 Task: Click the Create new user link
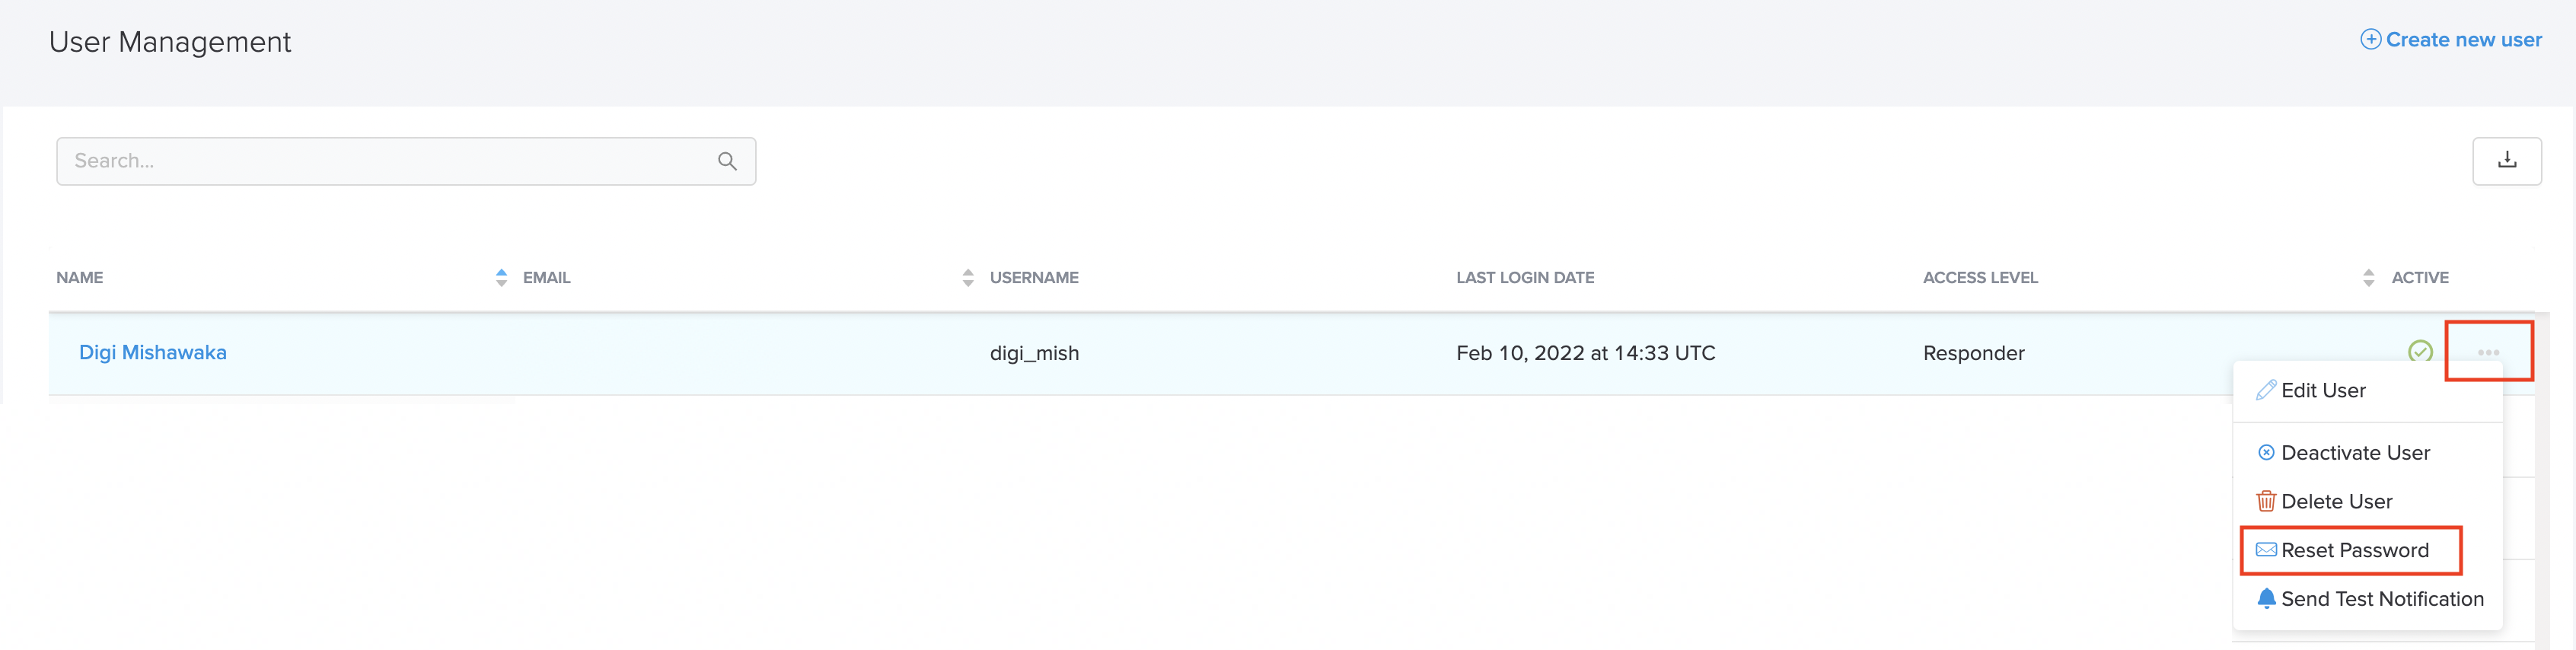(x=2450, y=40)
